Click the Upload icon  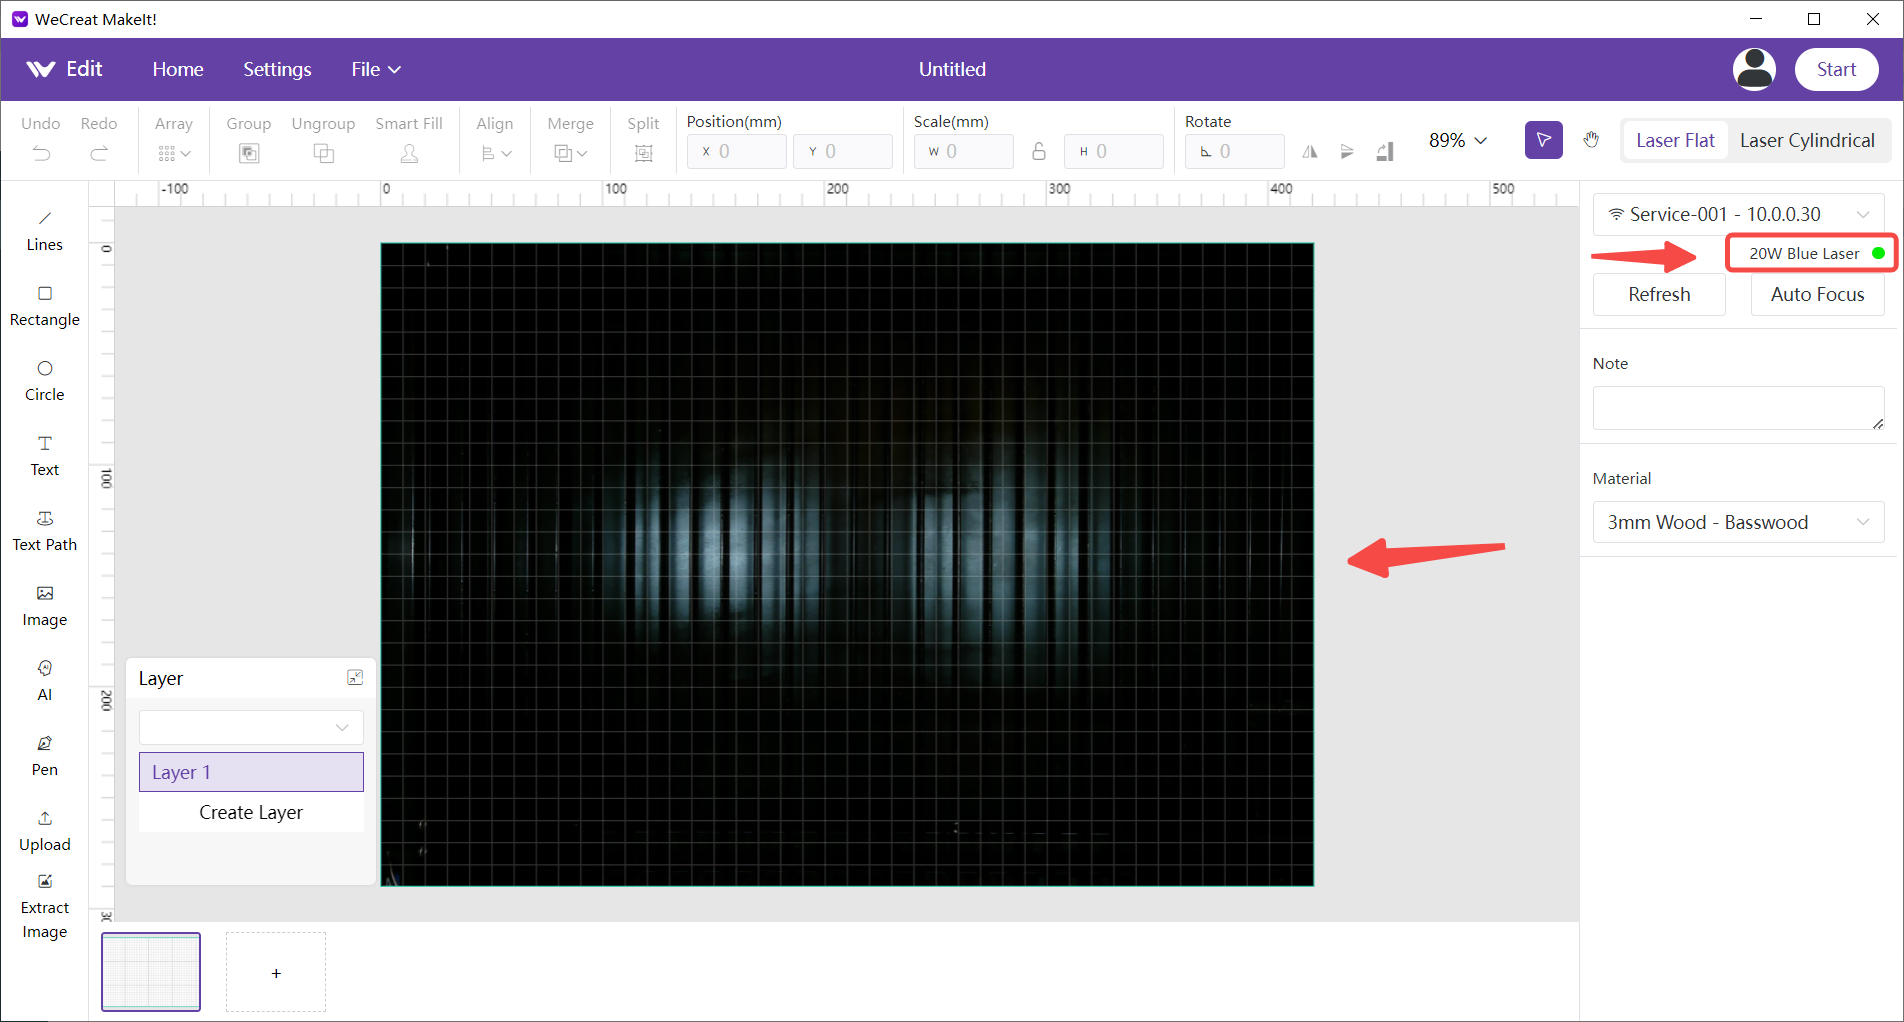(x=44, y=818)
